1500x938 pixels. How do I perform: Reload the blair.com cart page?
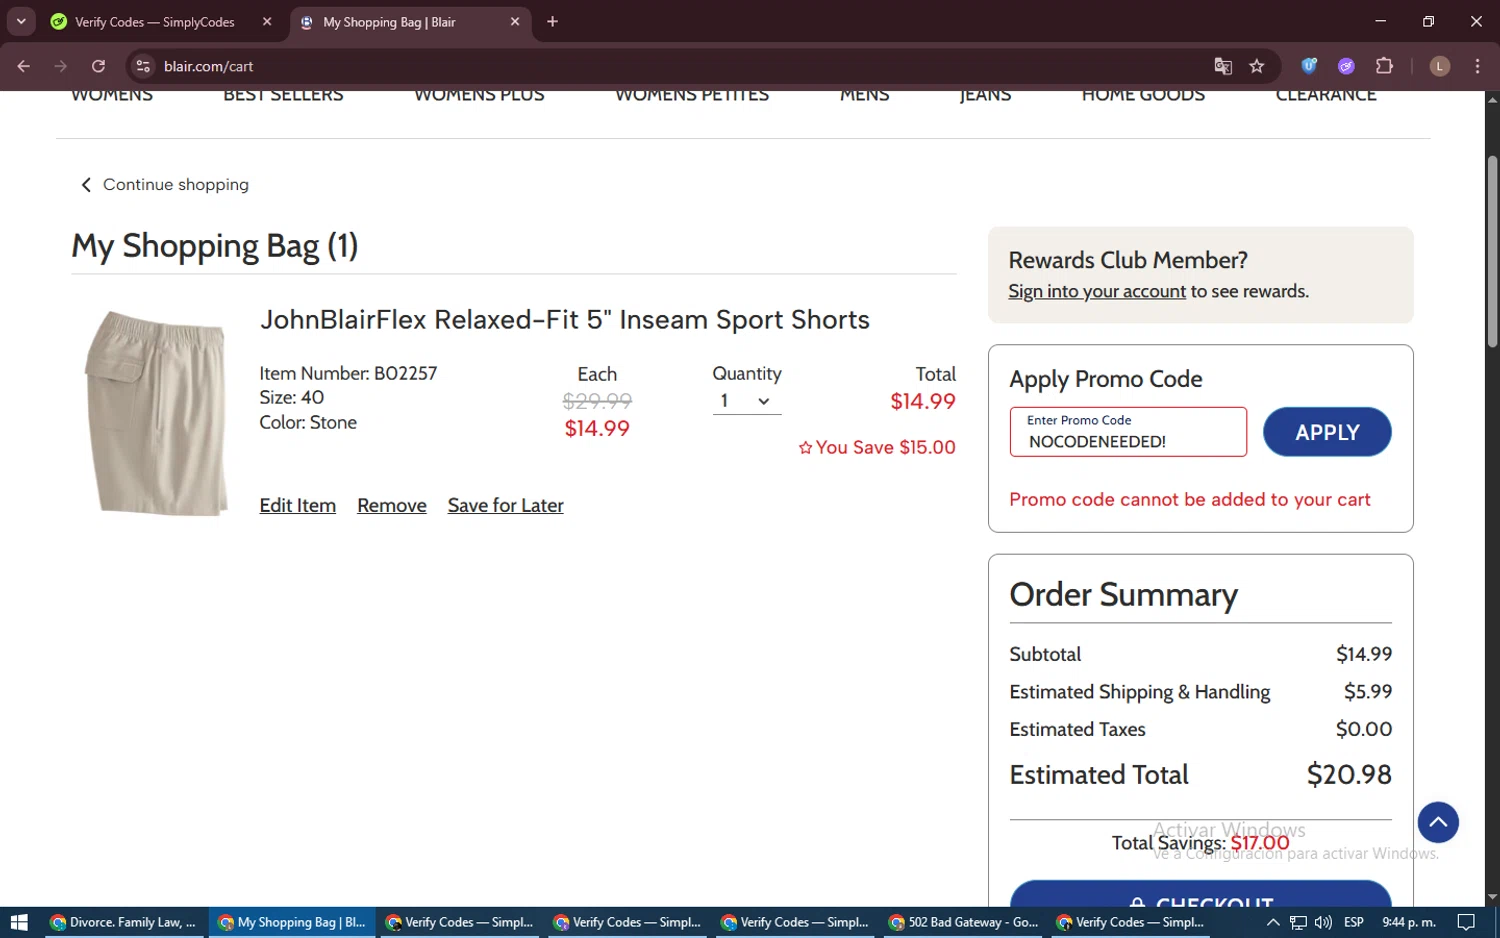98,66
